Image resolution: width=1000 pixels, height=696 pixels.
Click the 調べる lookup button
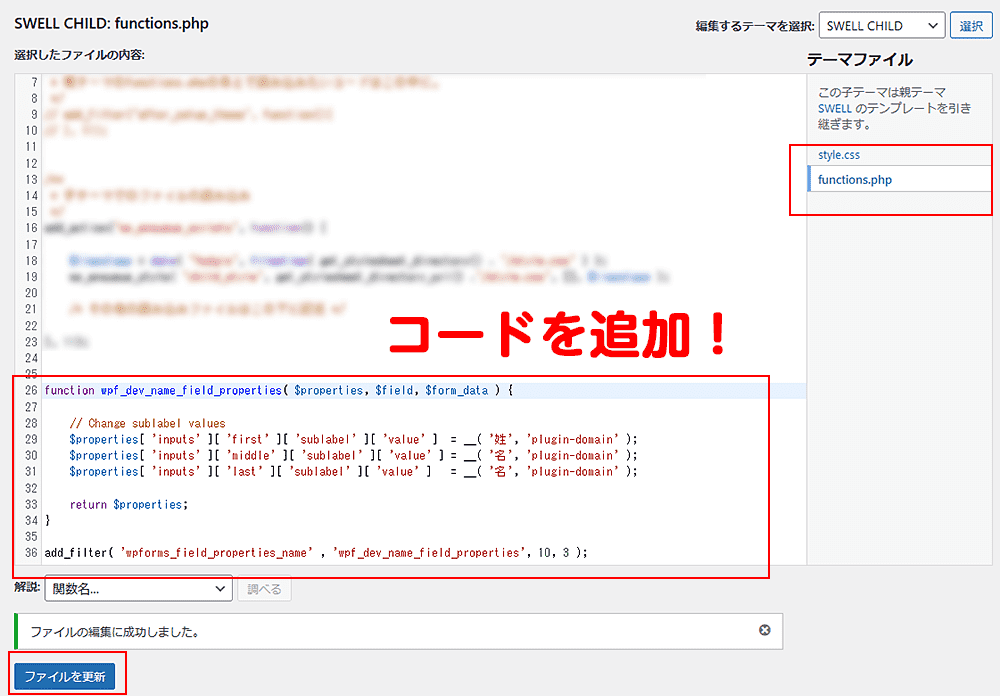coord(265,589)
